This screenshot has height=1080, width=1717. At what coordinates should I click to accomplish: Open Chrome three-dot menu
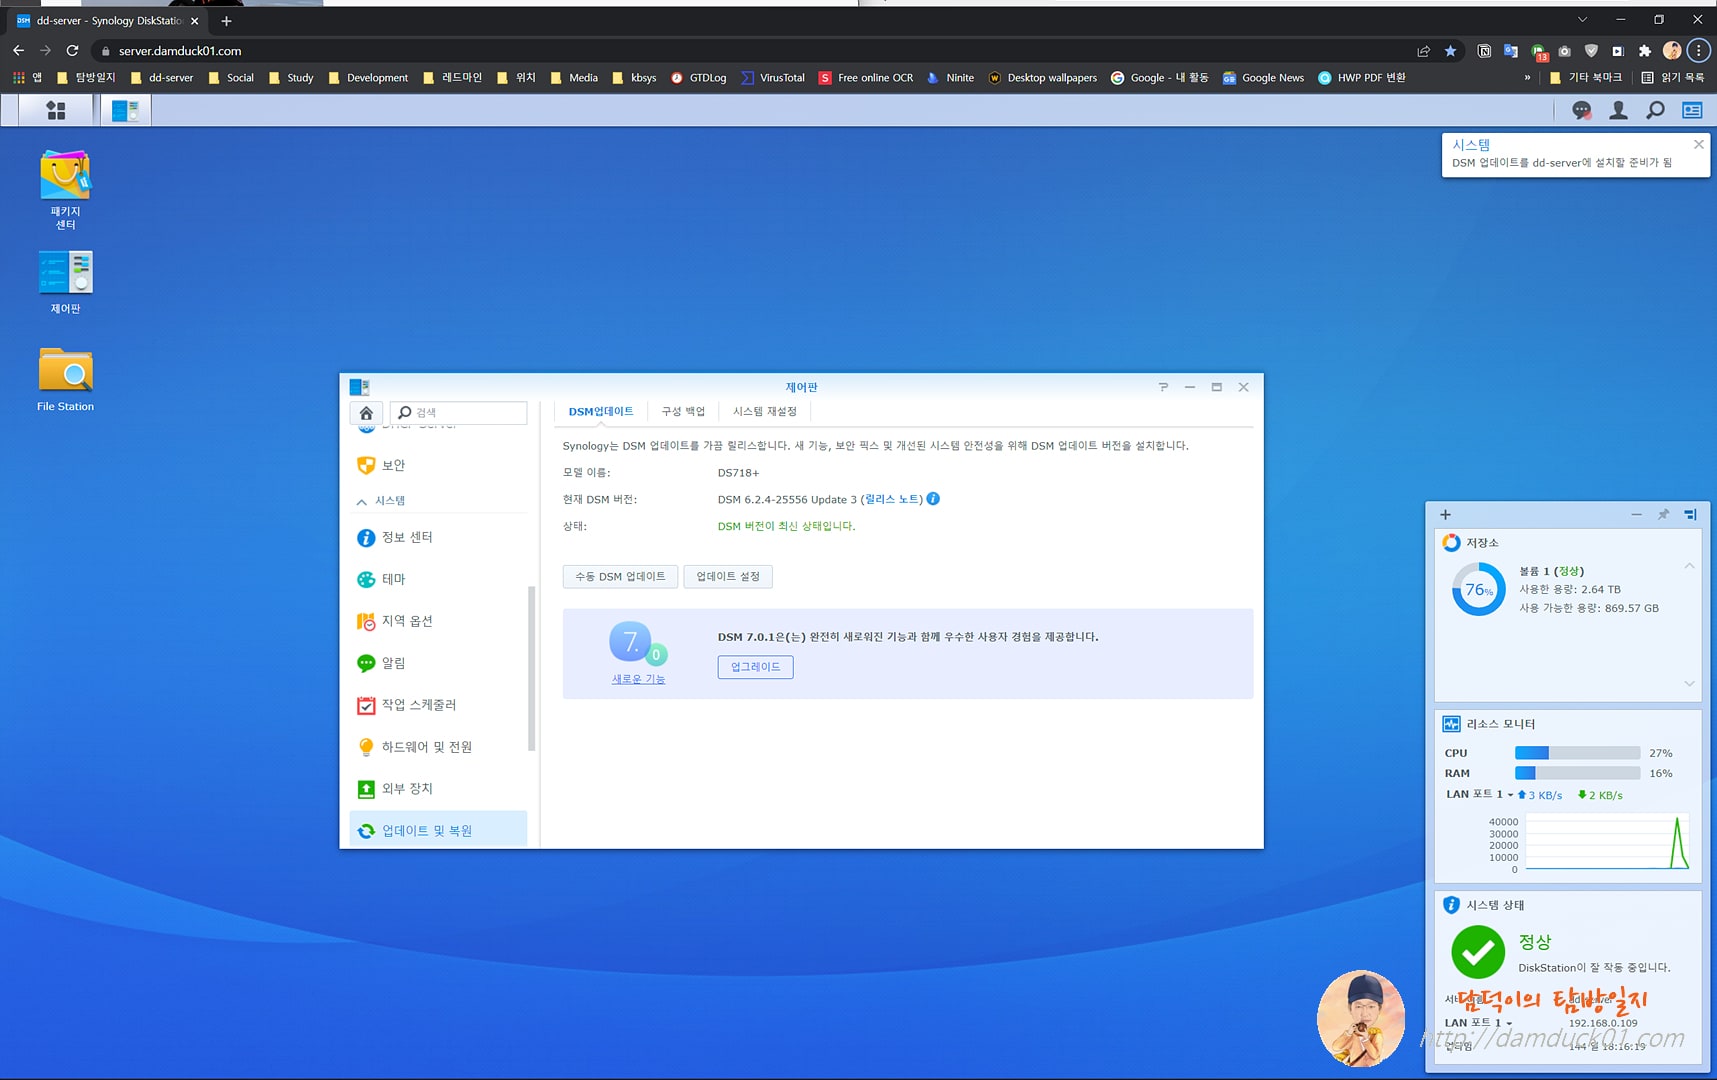tap(1698, 51)
